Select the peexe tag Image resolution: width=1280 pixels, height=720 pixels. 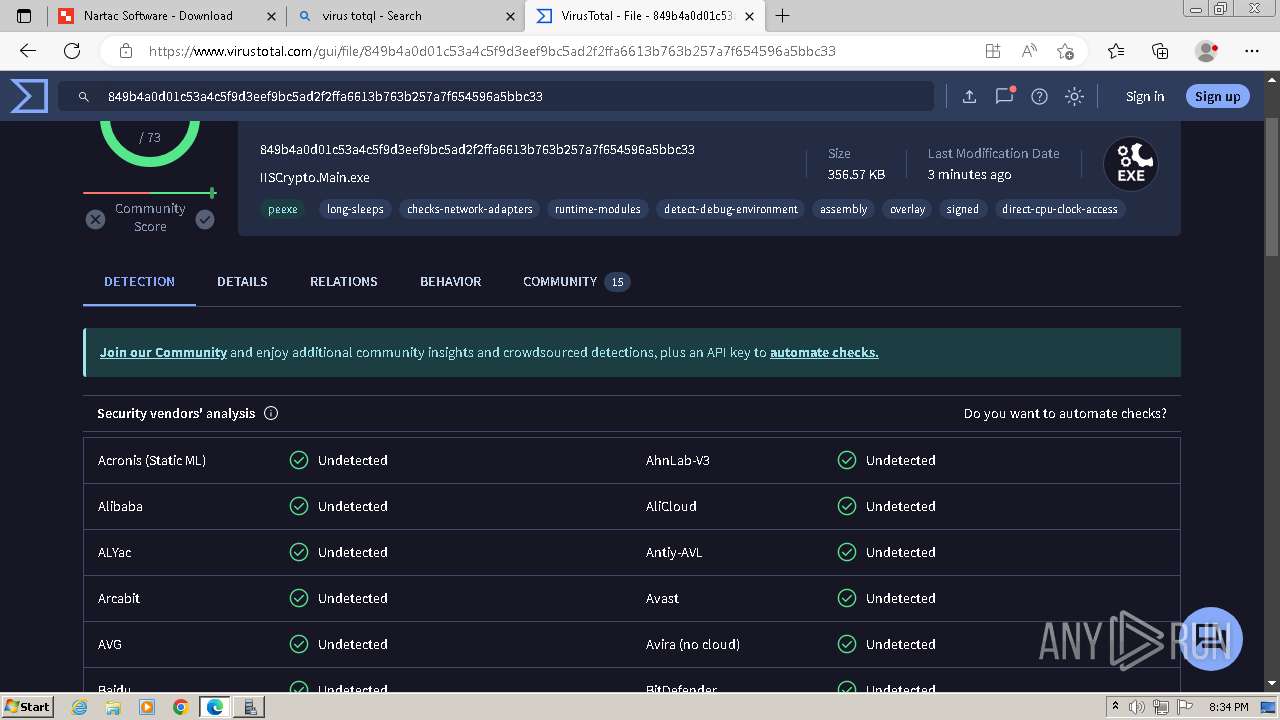coord(283,209)
